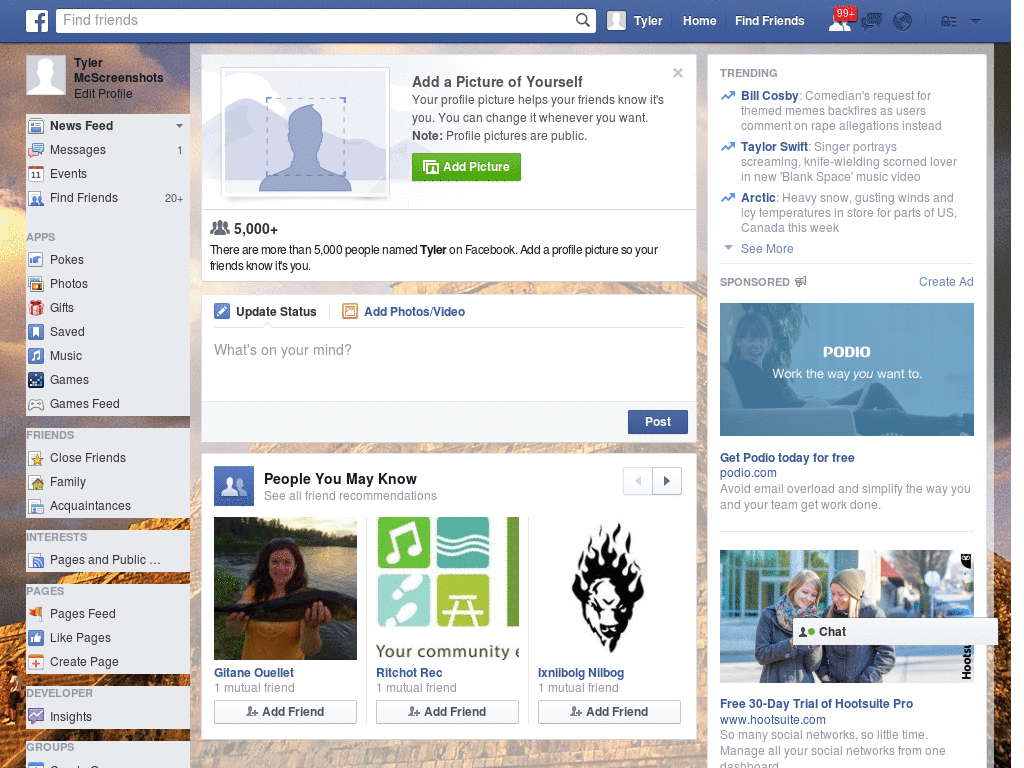Image resolution: width=1024 pixels, height=768 pixels.
Task: Switch to Update Status tab
Action: (x=265, y=312)
